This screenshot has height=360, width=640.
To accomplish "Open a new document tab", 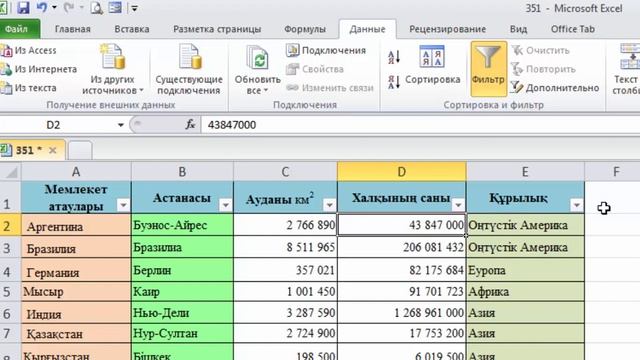I will coord(80,150).
